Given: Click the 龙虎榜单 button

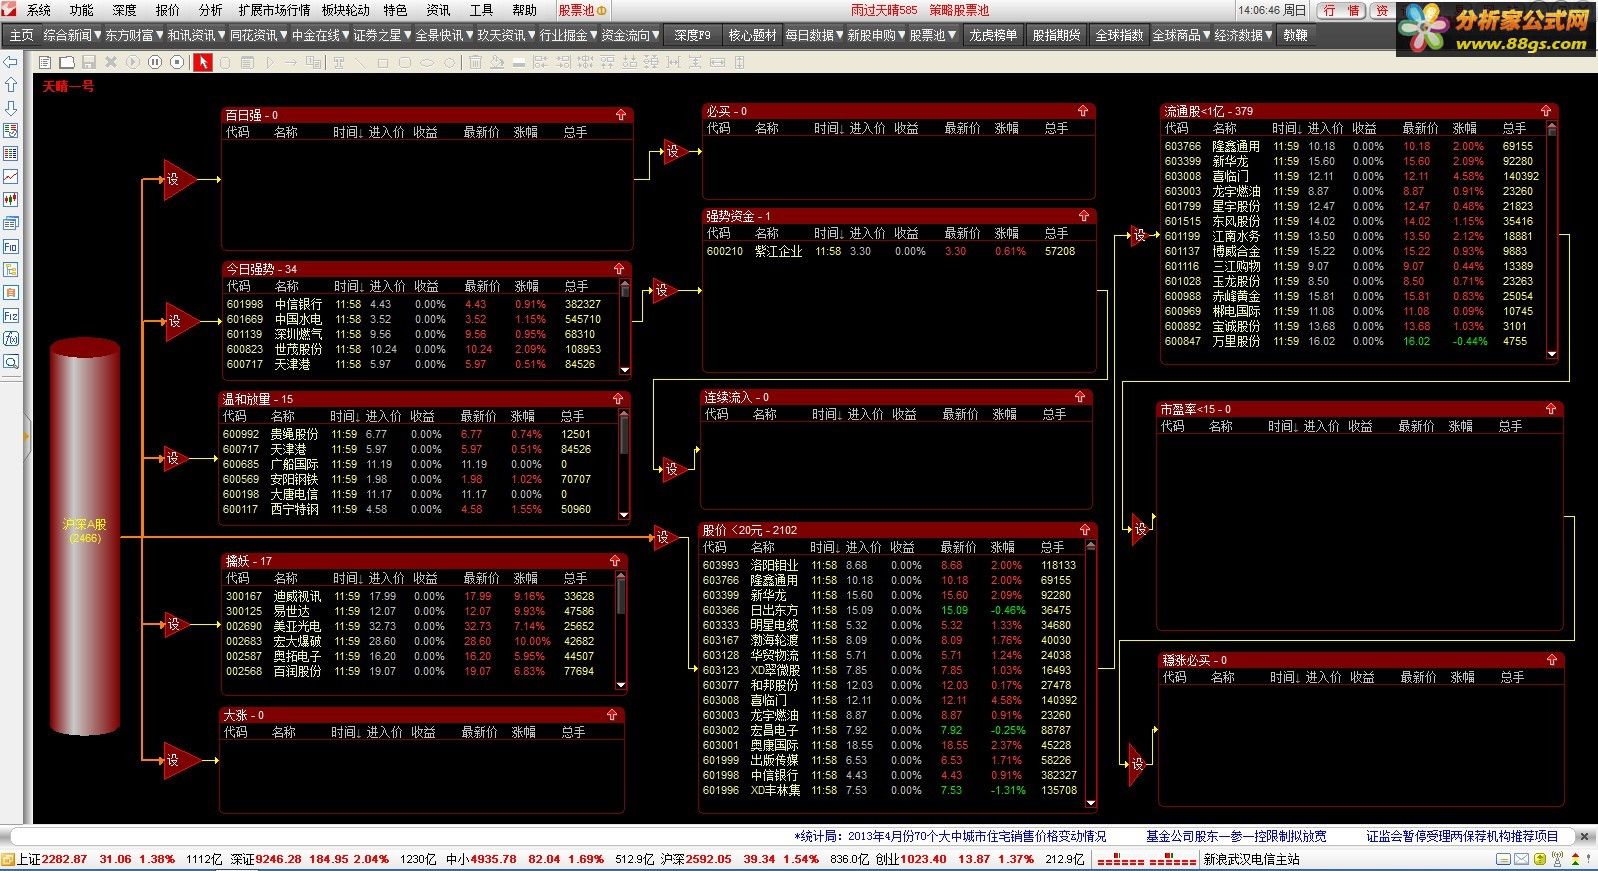Looking at the screenshot, I should point(993,35).
